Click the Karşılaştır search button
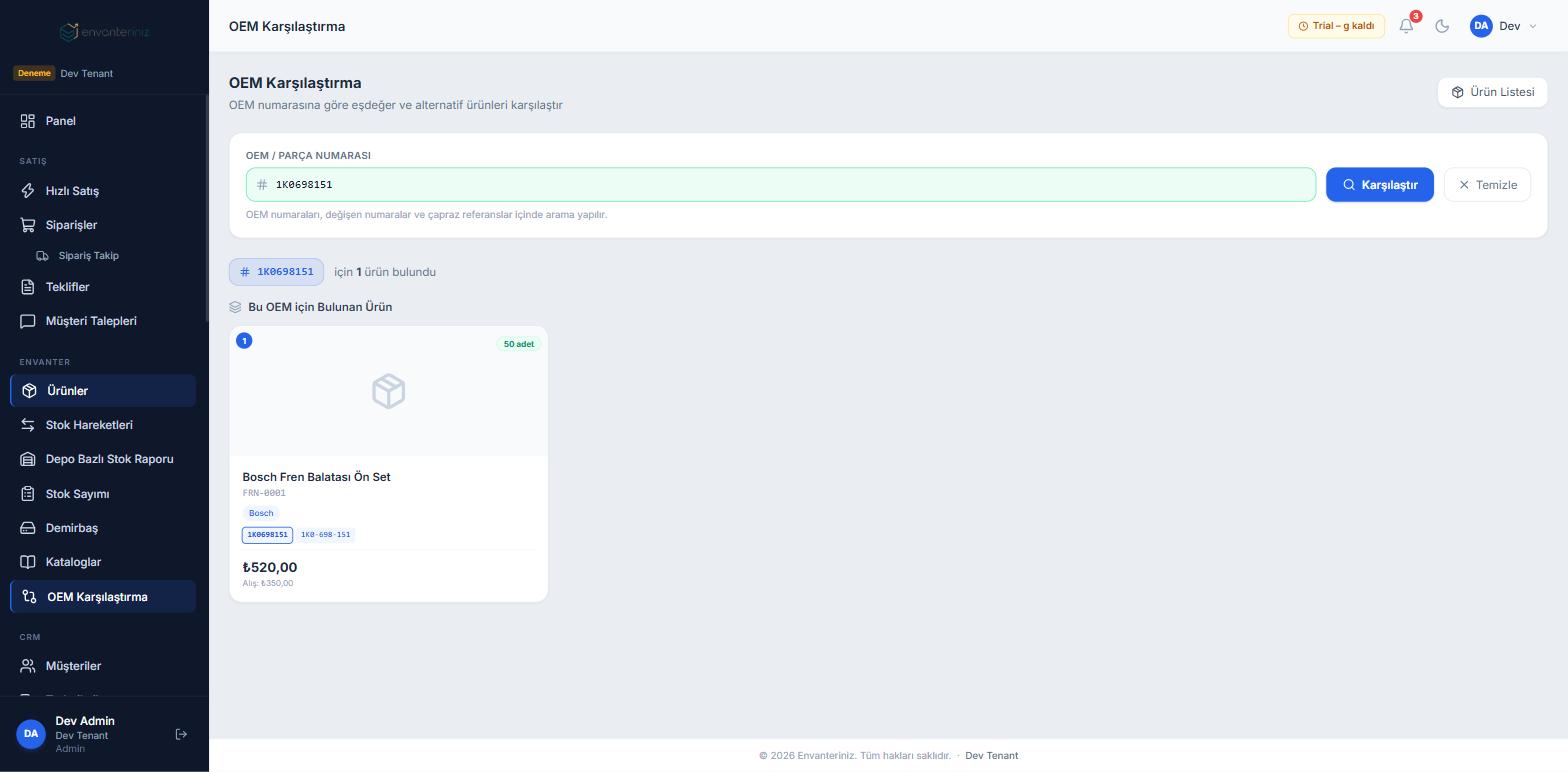1568x772 pixels. pos(1379,185)
